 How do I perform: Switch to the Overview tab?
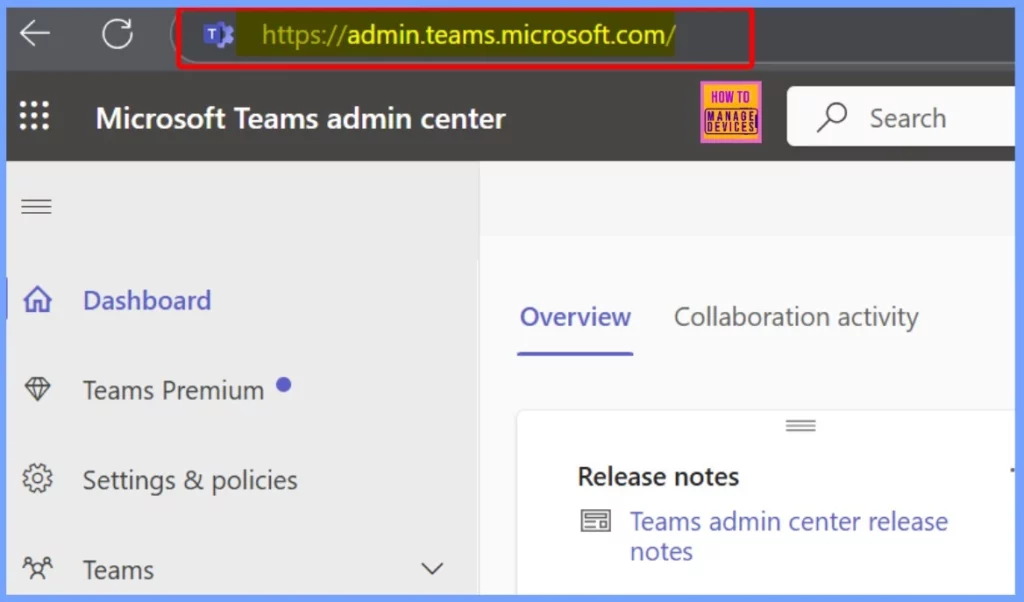coord(575,317)
